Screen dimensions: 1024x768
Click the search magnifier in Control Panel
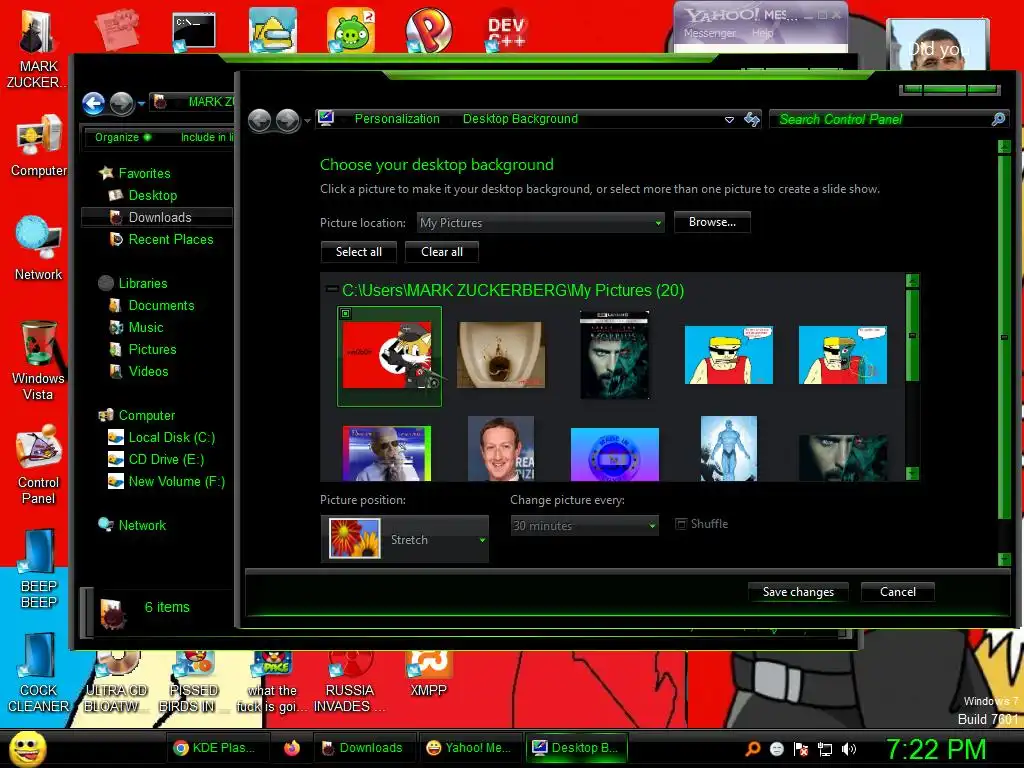tap(998, 119)
